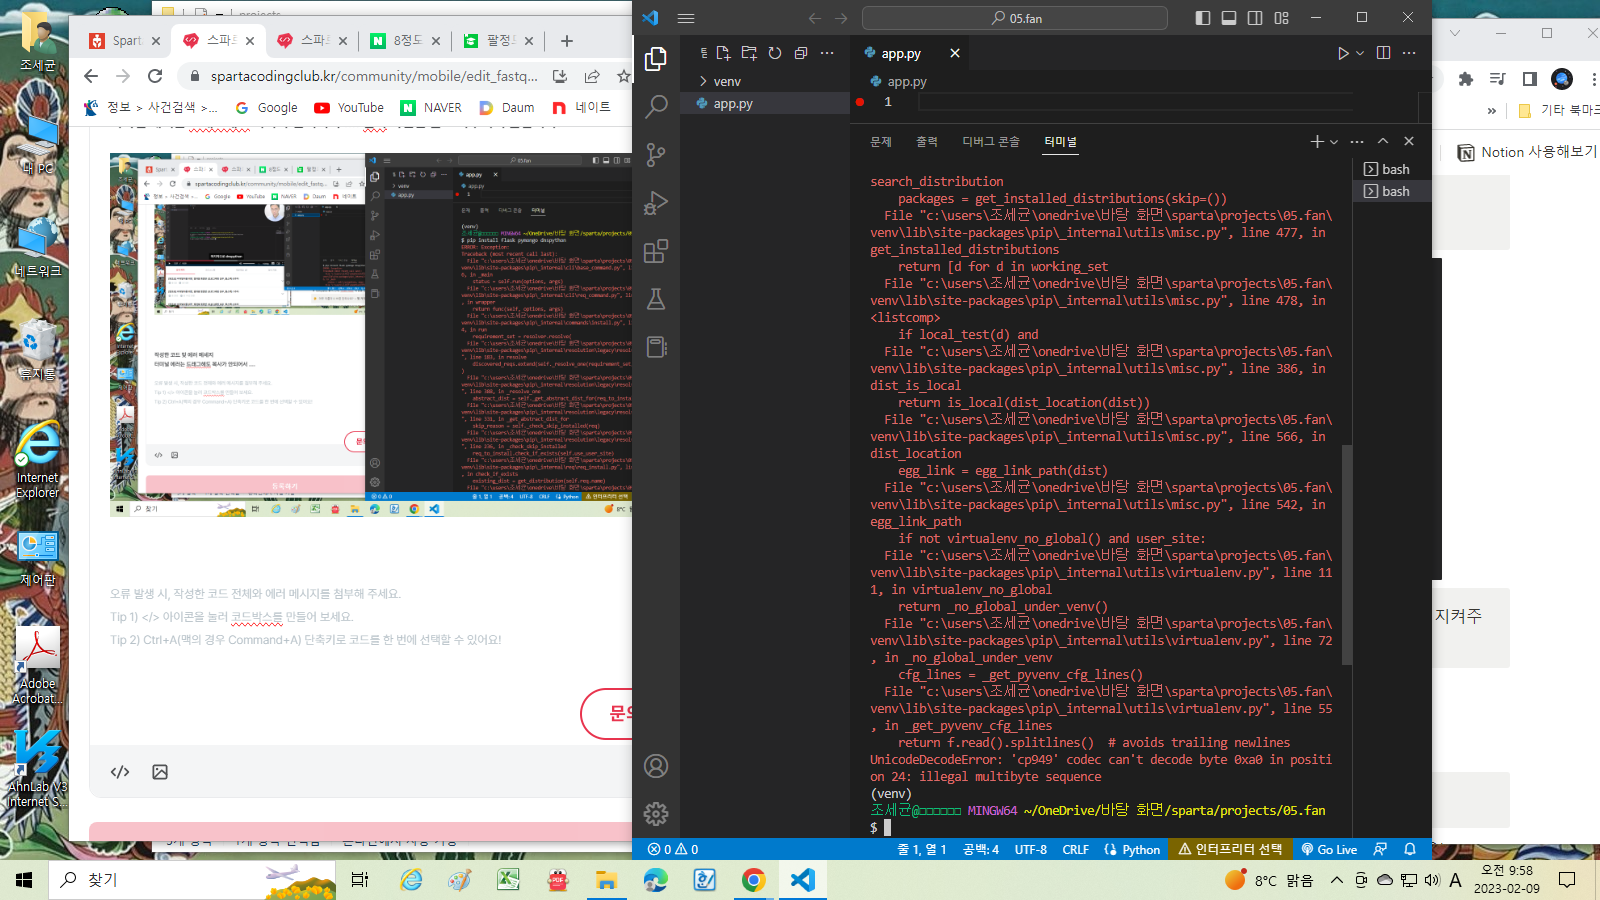Split the editor to the right
This screenshot has height=900, width=1600.
pos(1383,53)
